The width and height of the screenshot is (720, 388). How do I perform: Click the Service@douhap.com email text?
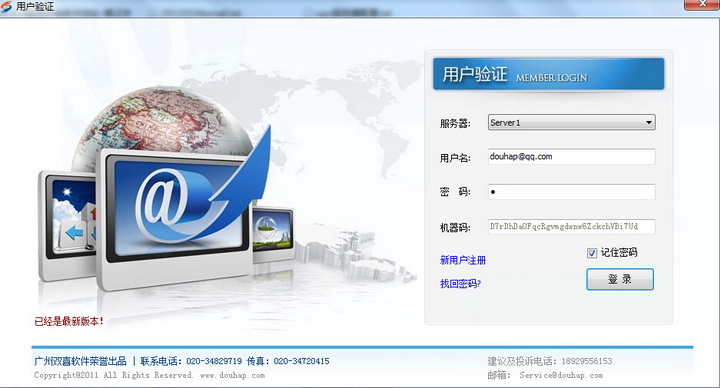pos(561,375)
